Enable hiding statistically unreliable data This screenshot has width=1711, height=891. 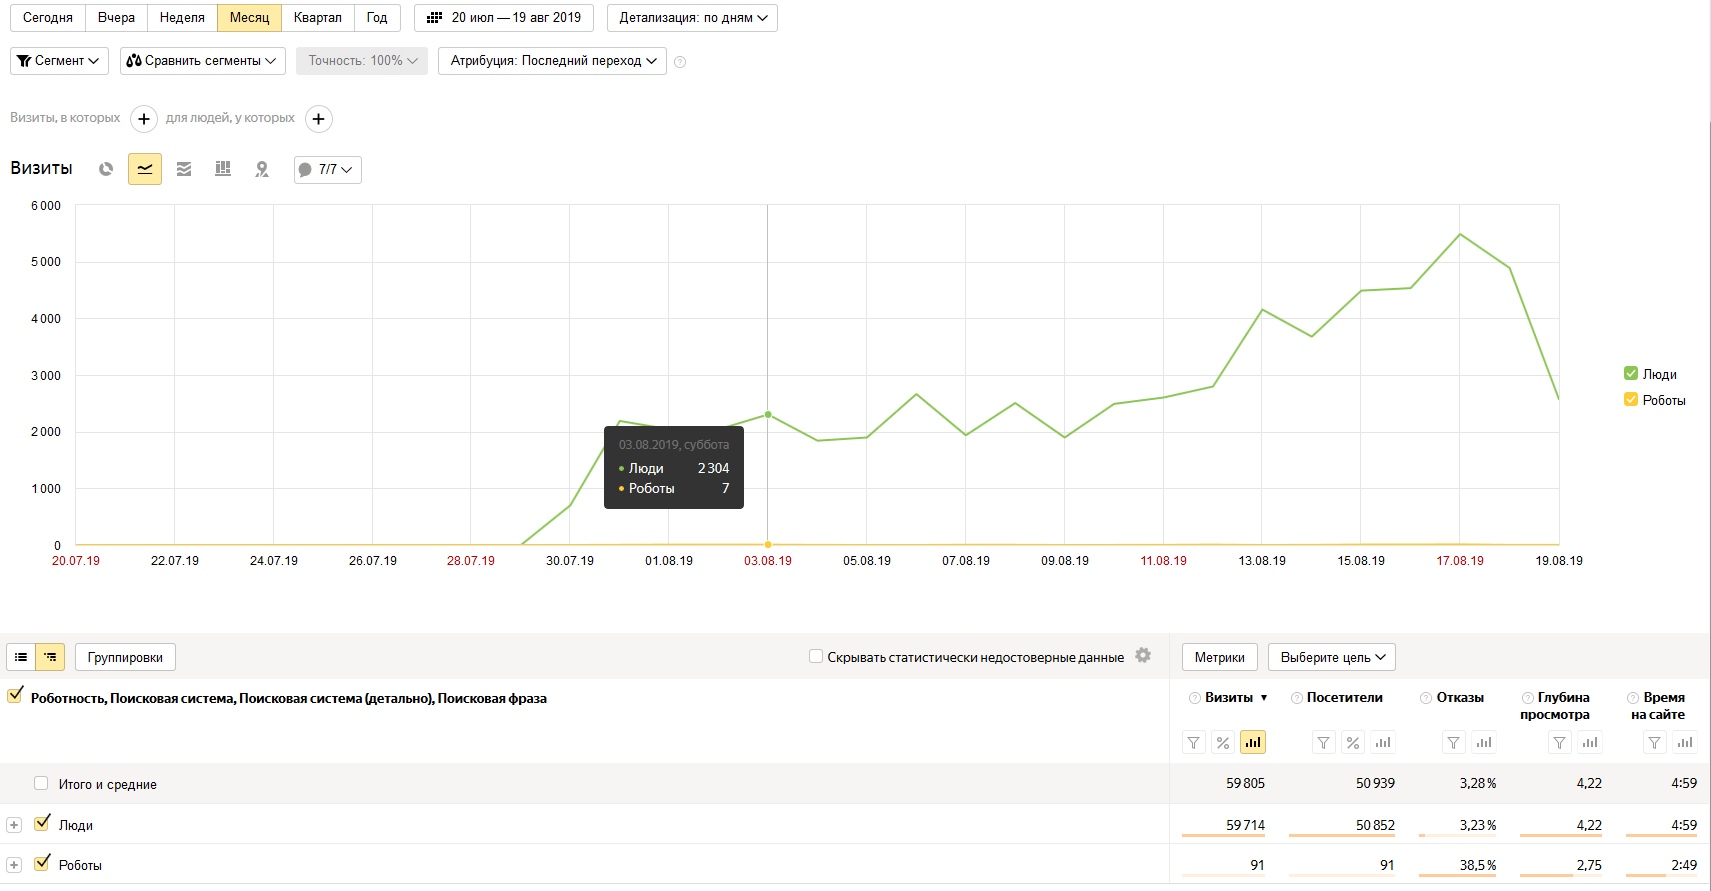[816, 657]
